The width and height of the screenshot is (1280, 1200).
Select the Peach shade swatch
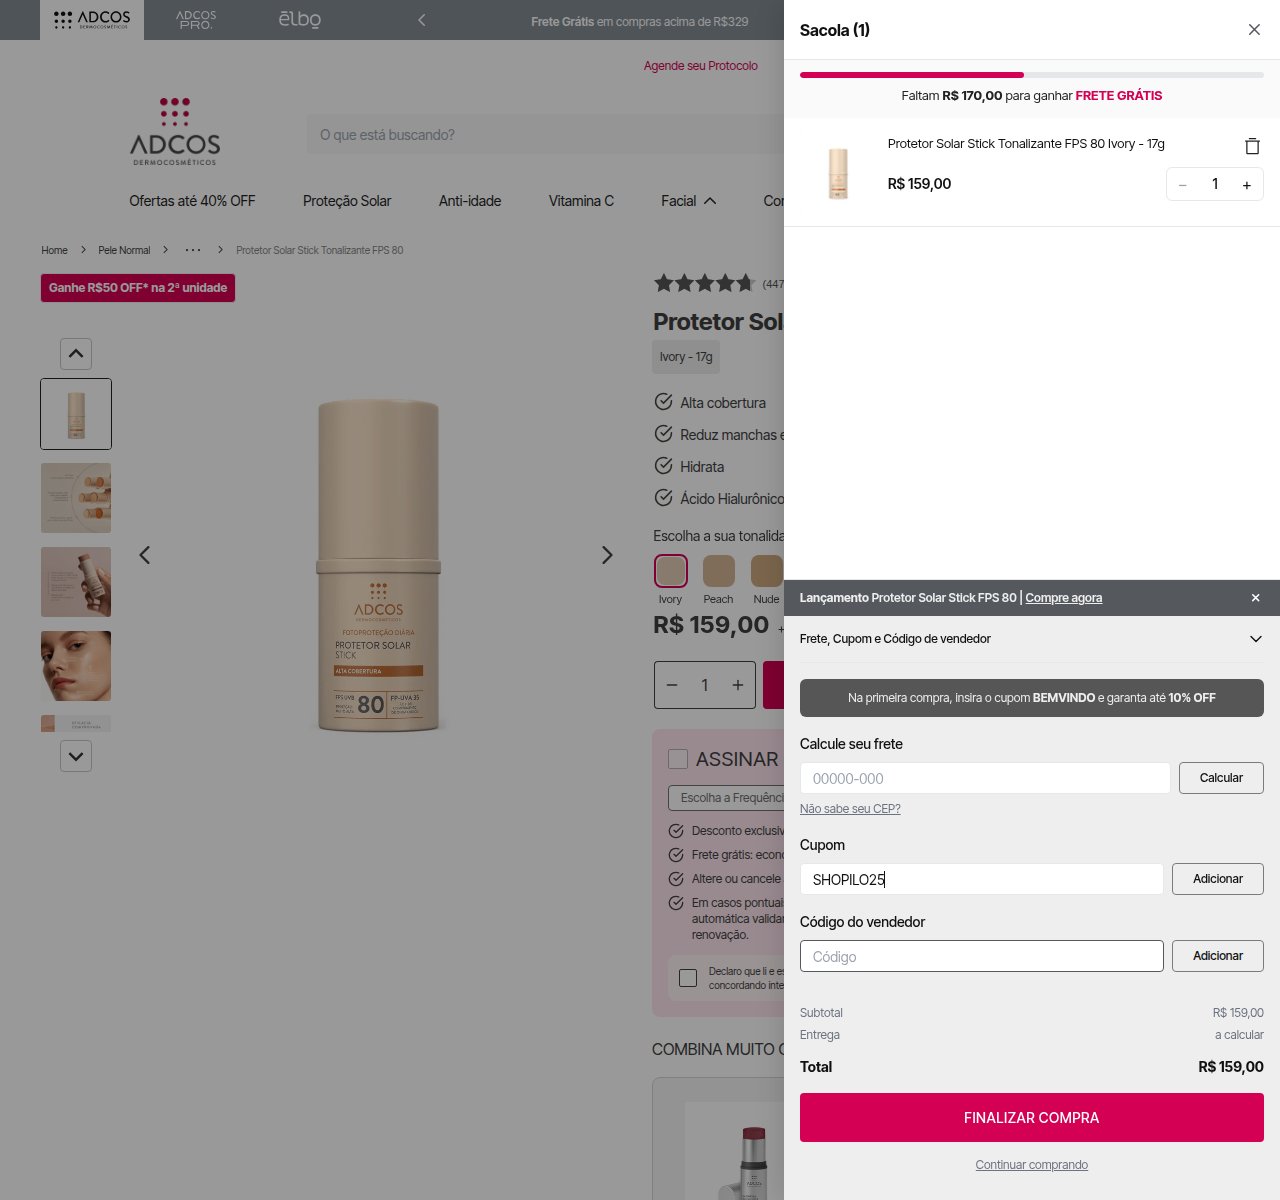point(719,571)
